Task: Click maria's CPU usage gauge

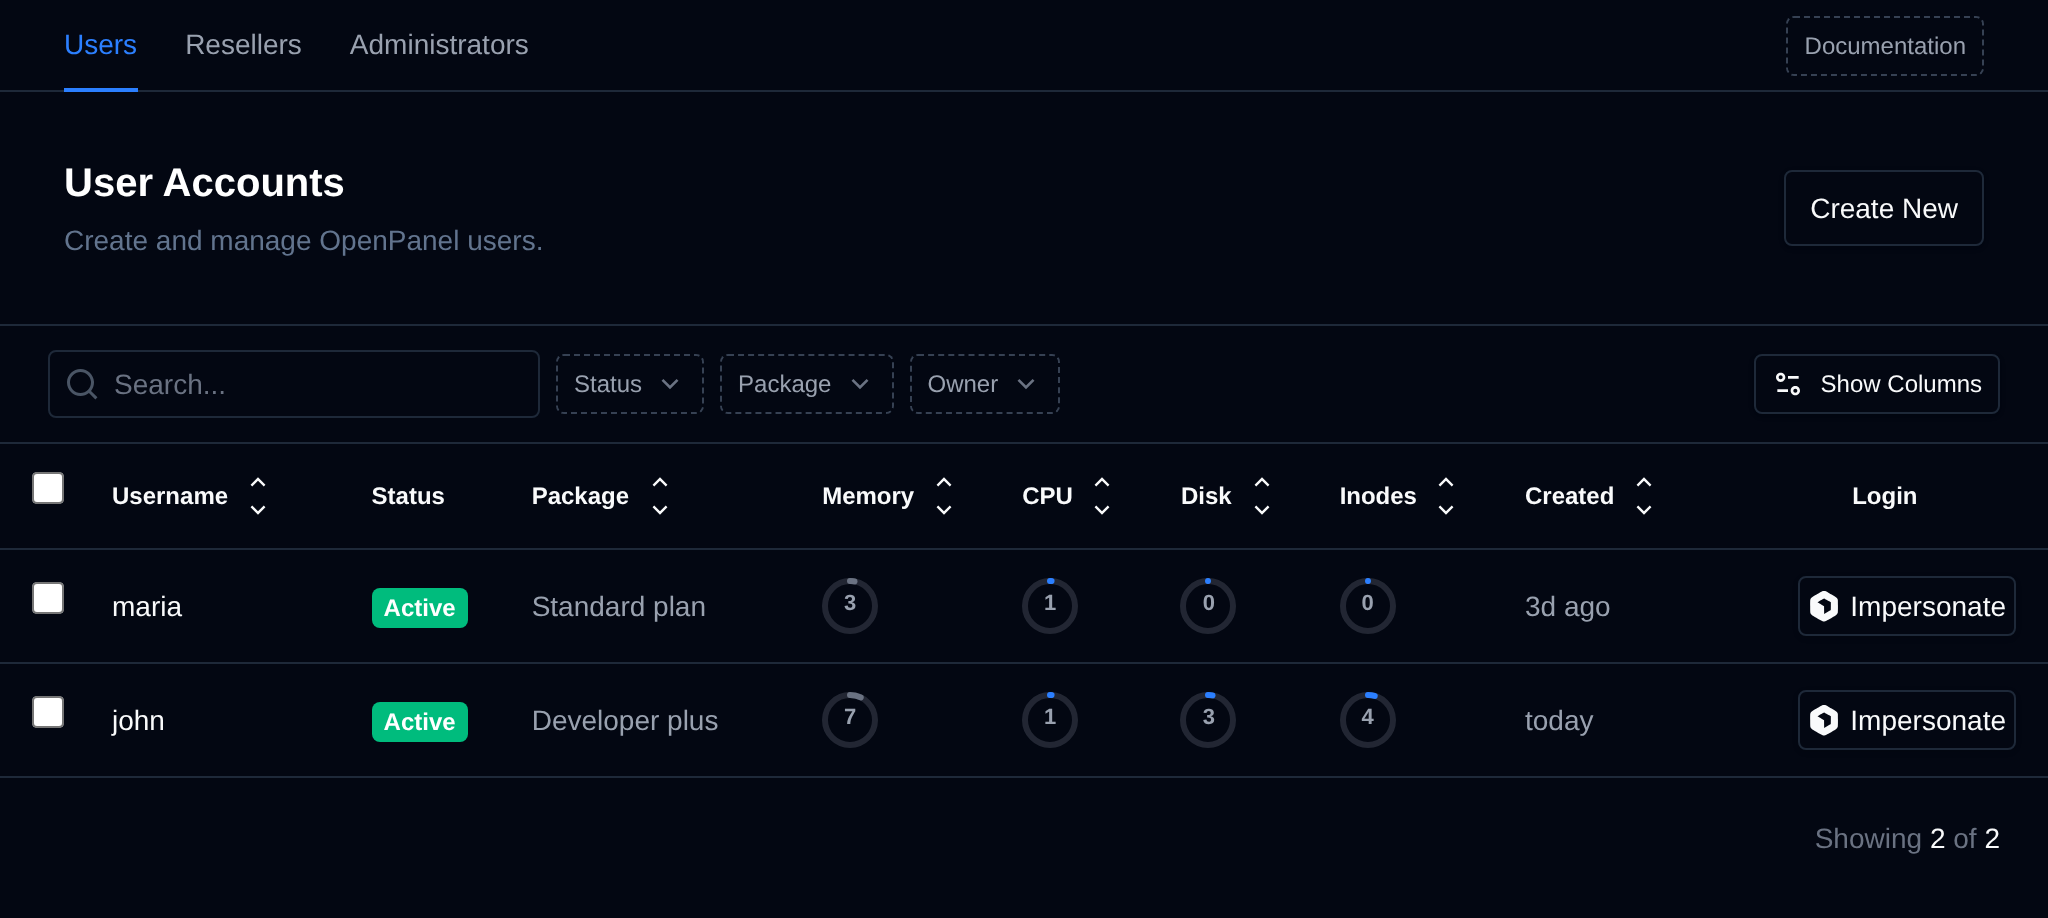Action: point(1050,605)
